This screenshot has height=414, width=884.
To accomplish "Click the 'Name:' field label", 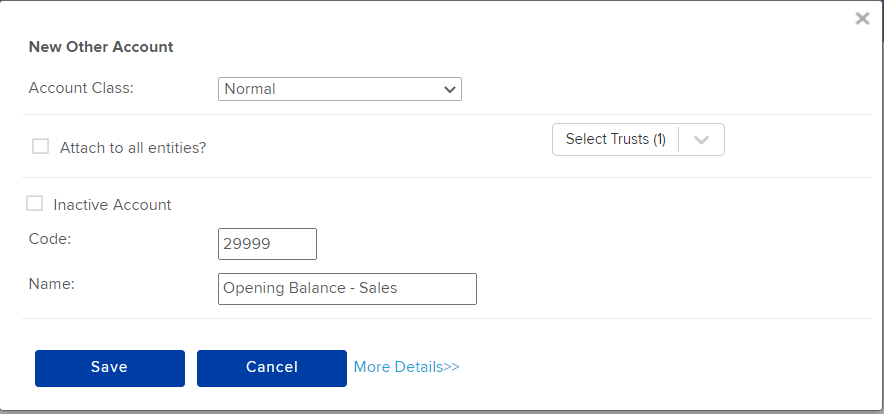I will coord(51,284).
